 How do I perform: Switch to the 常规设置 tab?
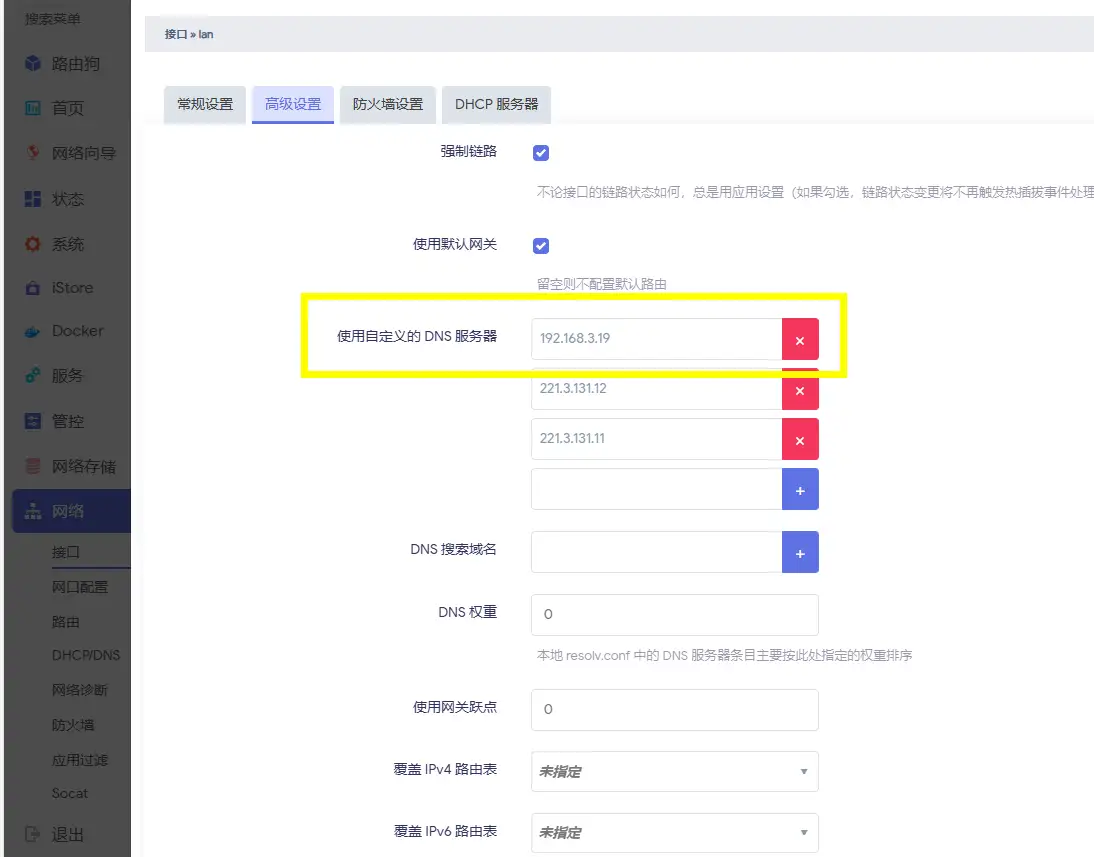[204, 103]
